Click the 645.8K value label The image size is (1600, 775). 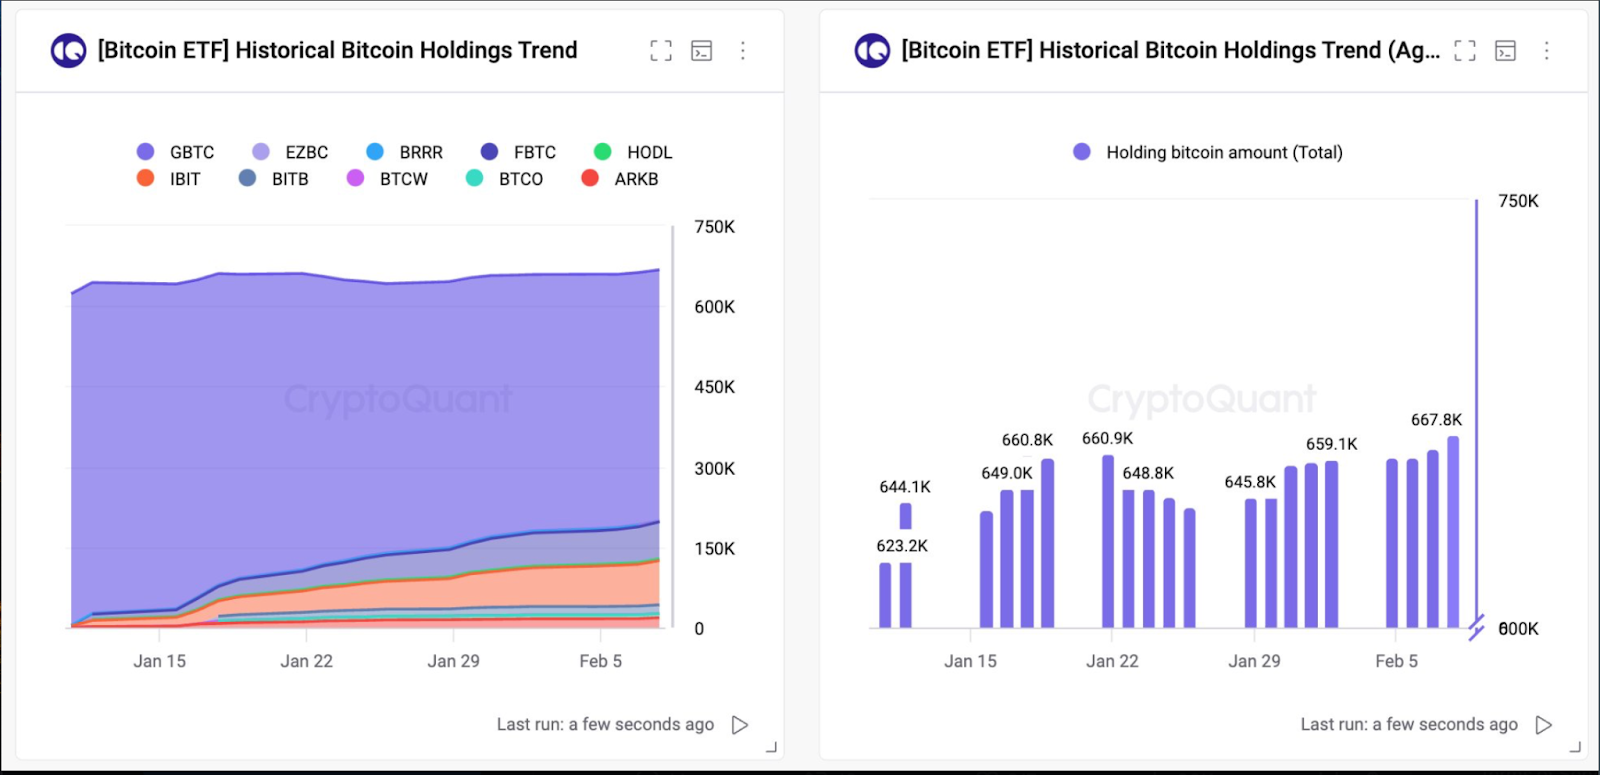(x=1250, y=482)
